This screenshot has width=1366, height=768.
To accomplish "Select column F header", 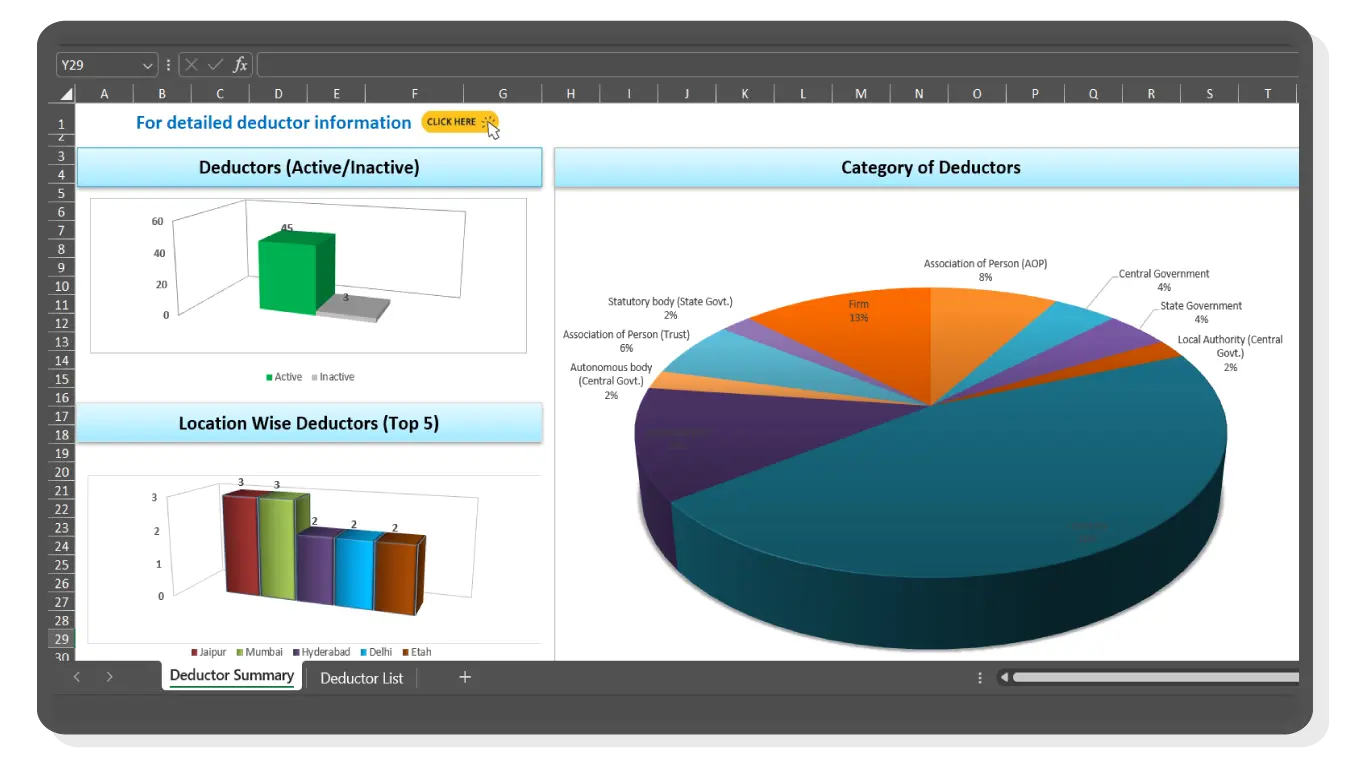I will [x=414, y=94].
